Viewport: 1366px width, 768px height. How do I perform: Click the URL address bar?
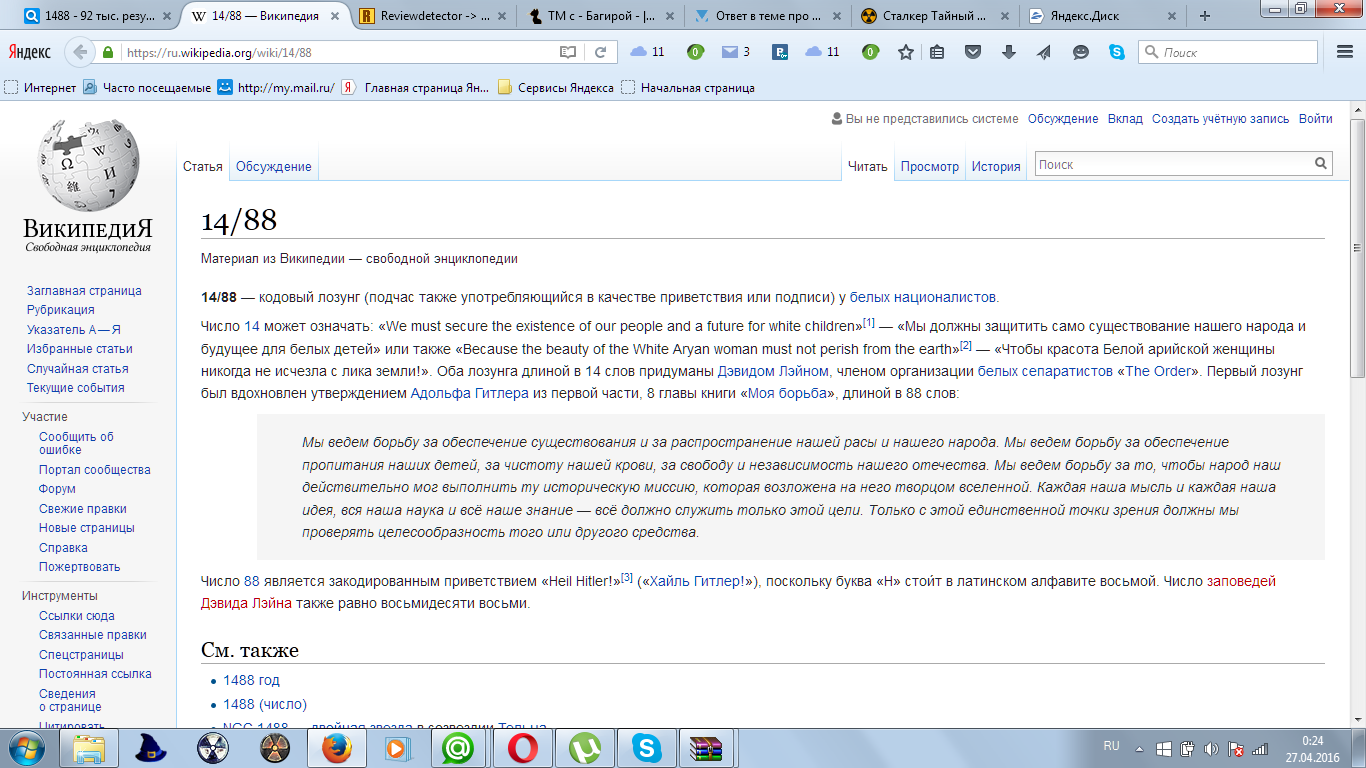(x=340, y=52)
